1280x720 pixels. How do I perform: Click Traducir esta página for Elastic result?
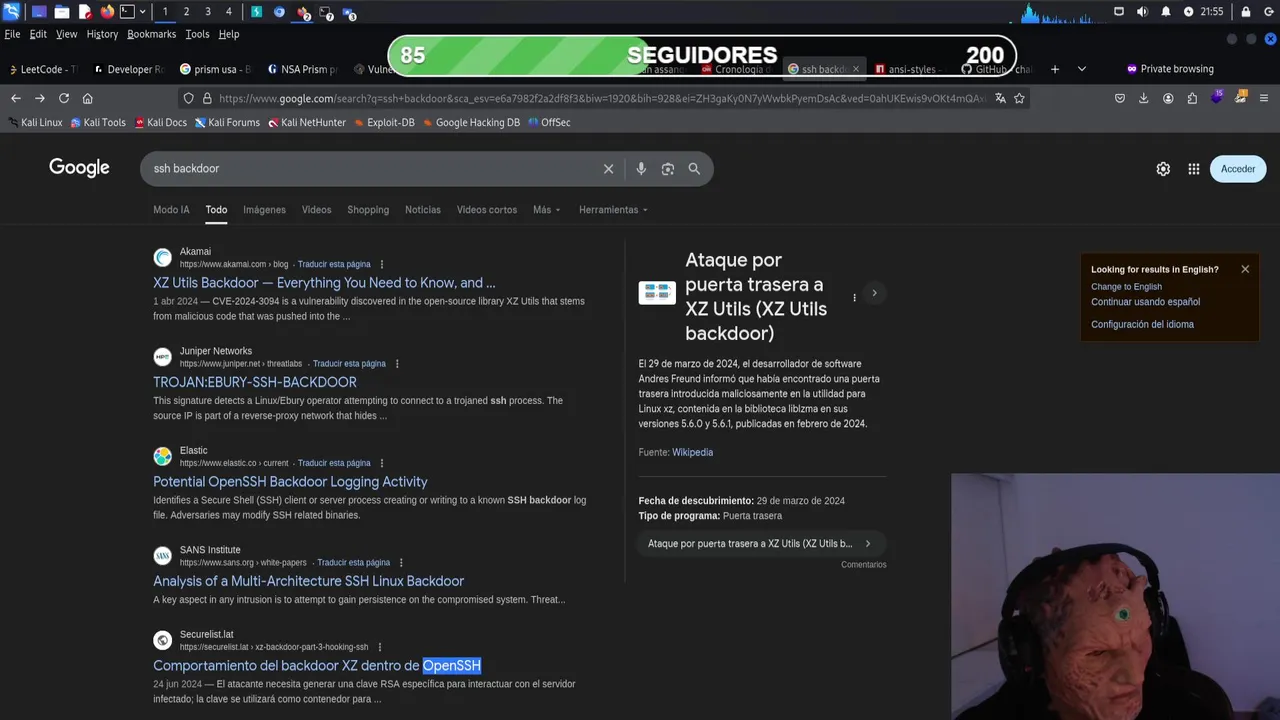point(334,463)
